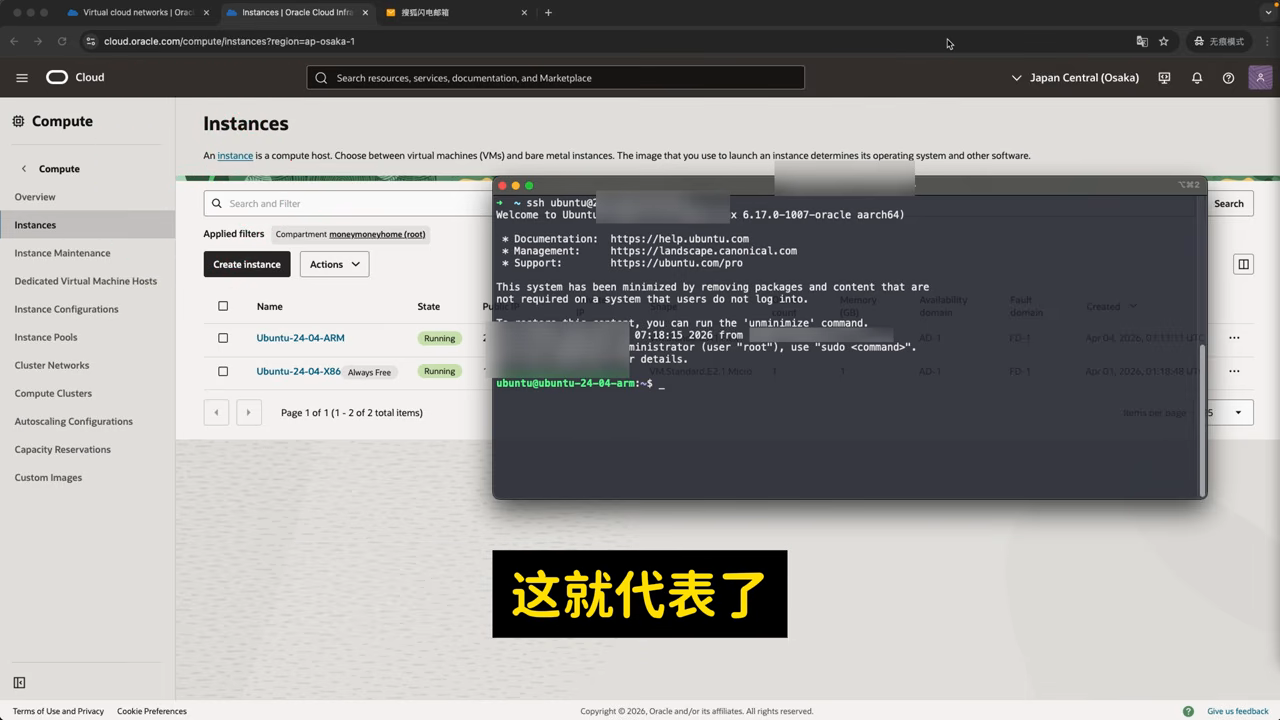Collapse the sidebar with bottom-left icon
Viewport: 1280px width, 720px height.
pyautogui.click(x=19, y=683)
